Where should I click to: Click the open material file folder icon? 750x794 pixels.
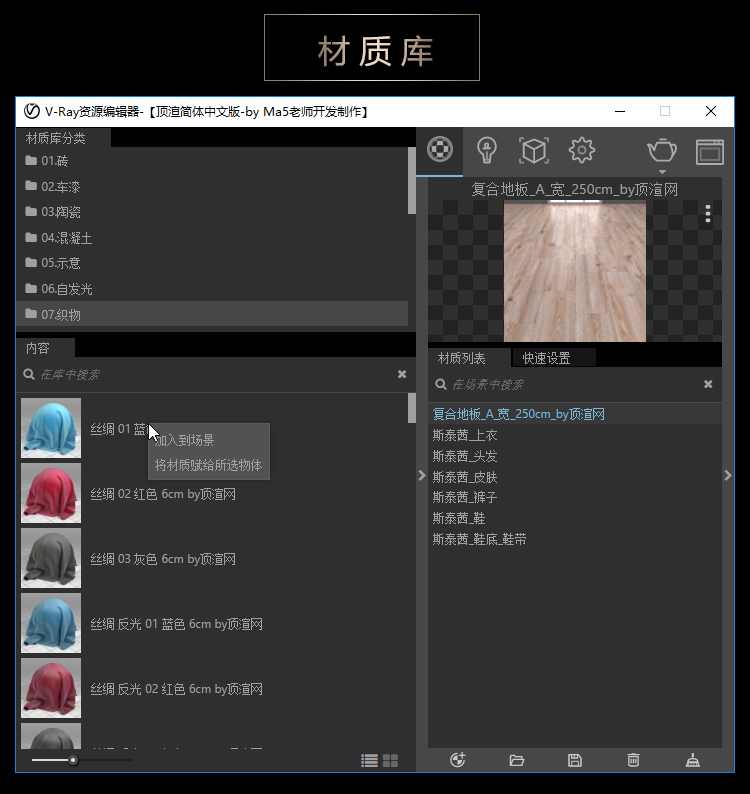tap(517, 760)
